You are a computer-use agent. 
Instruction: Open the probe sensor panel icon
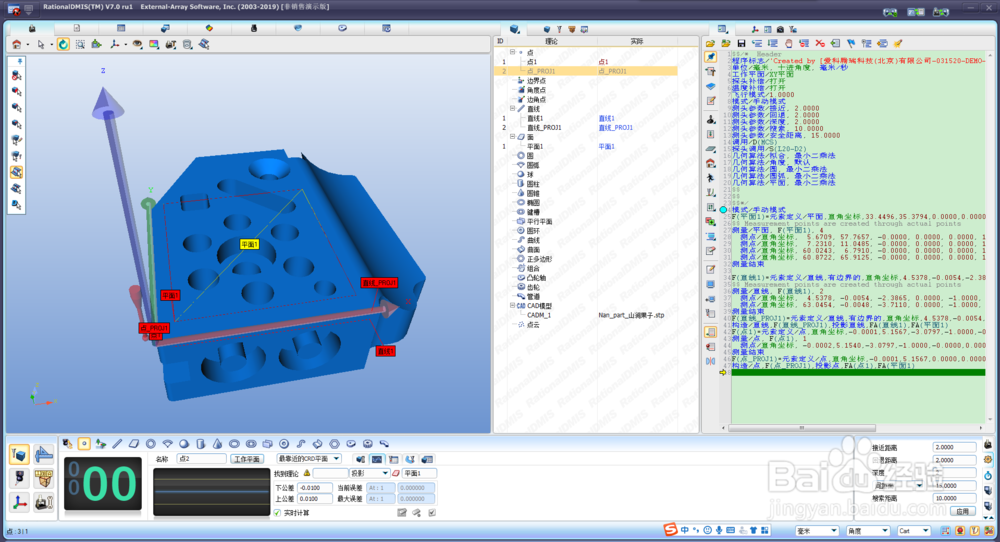[19, 478]
